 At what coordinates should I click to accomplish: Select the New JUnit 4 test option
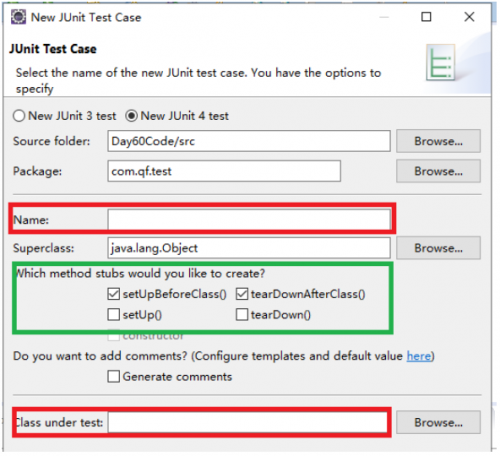pyautogui.click(x=131, y=116)
